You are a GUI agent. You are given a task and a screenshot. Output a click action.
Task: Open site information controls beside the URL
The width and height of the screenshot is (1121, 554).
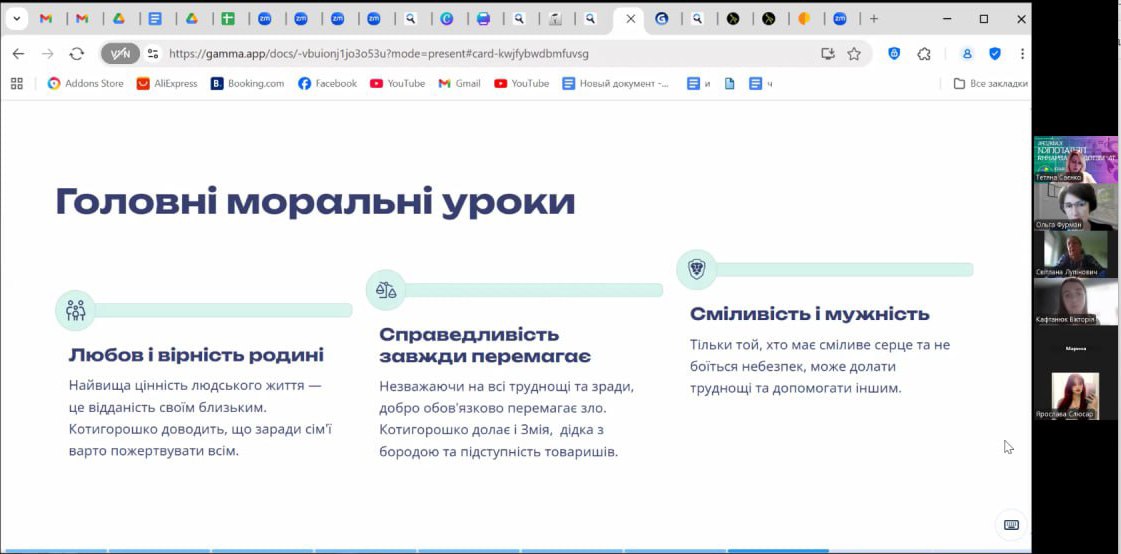tap(153, 54)
